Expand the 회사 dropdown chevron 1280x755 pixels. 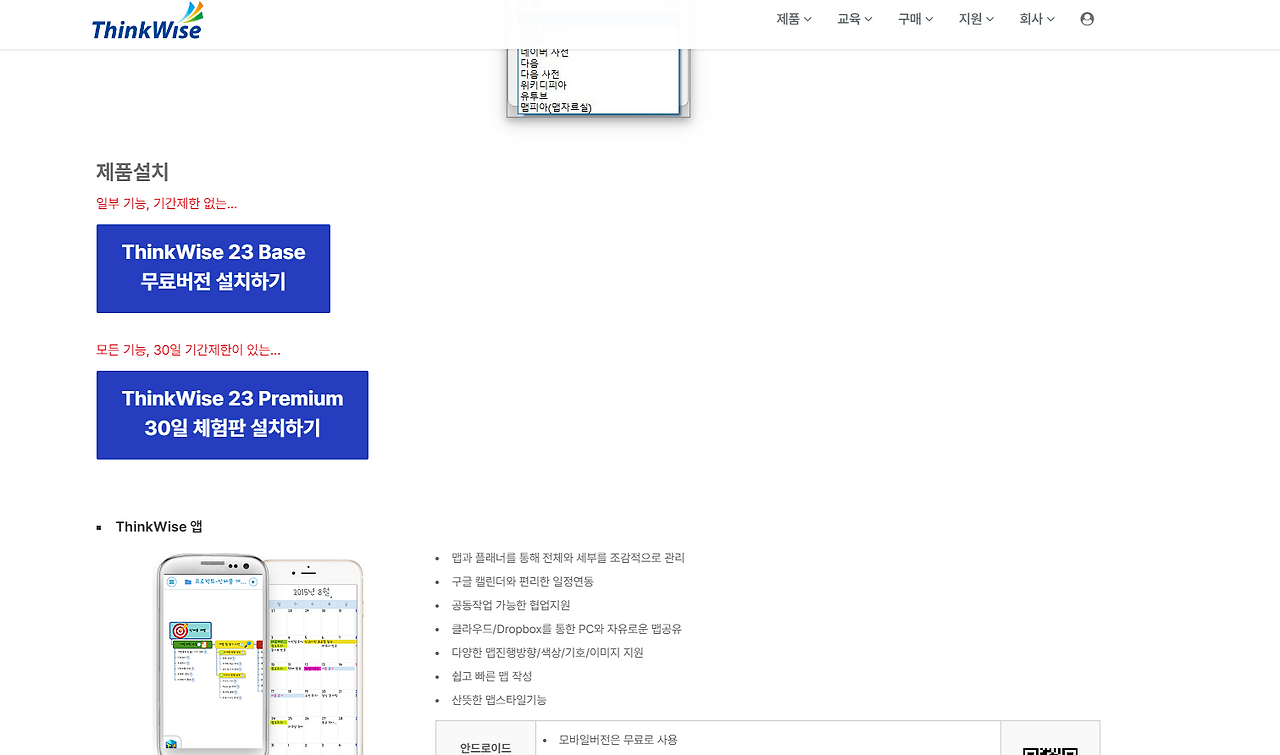pos(1052,18)
